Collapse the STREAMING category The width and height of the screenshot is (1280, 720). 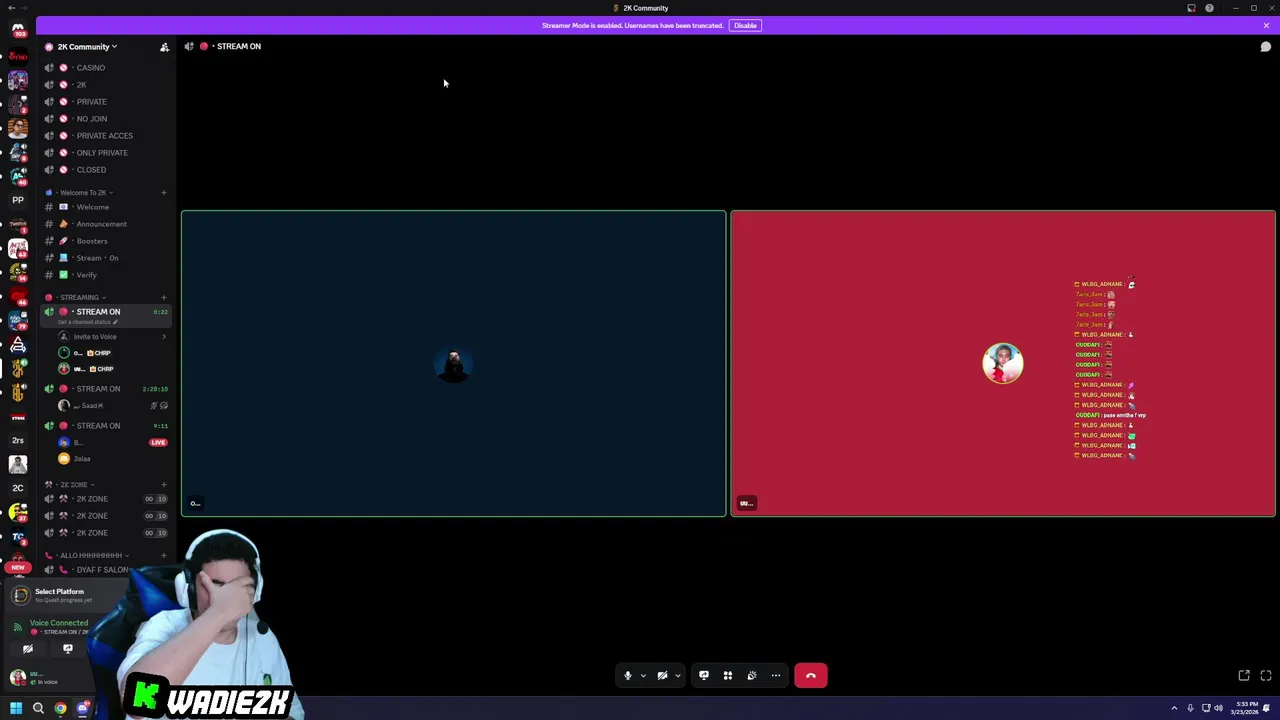[x=78, y=297]
